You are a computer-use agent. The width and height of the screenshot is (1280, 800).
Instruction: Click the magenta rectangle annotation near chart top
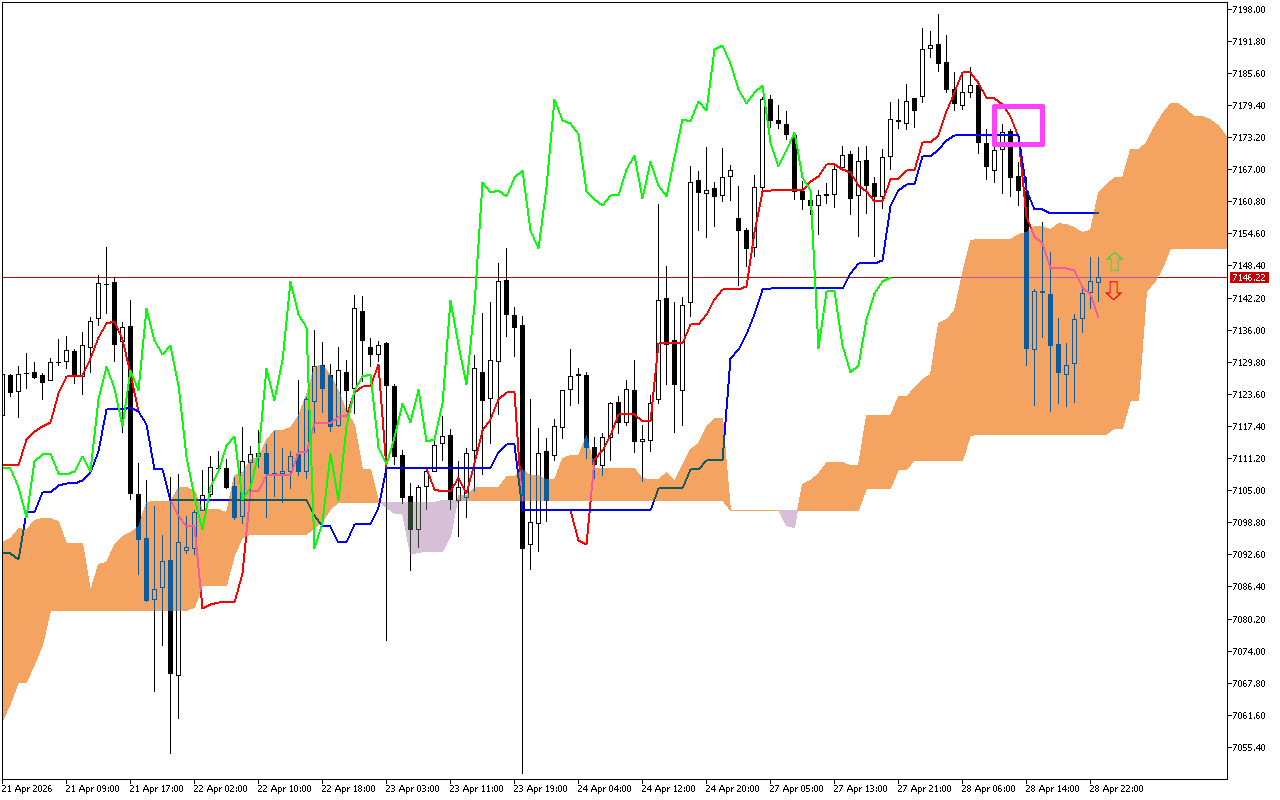[1018, 124]
